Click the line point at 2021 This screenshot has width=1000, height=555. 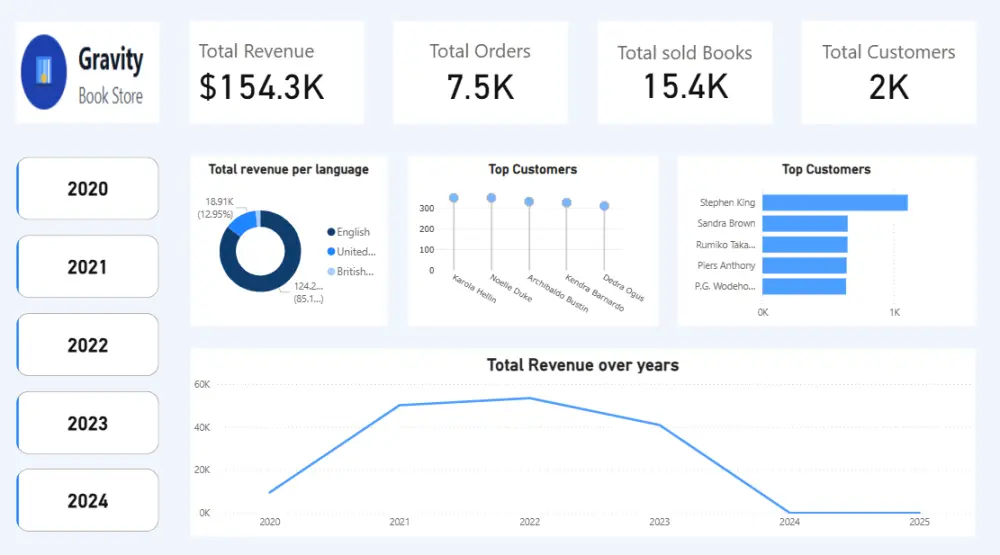coord(400,405)
